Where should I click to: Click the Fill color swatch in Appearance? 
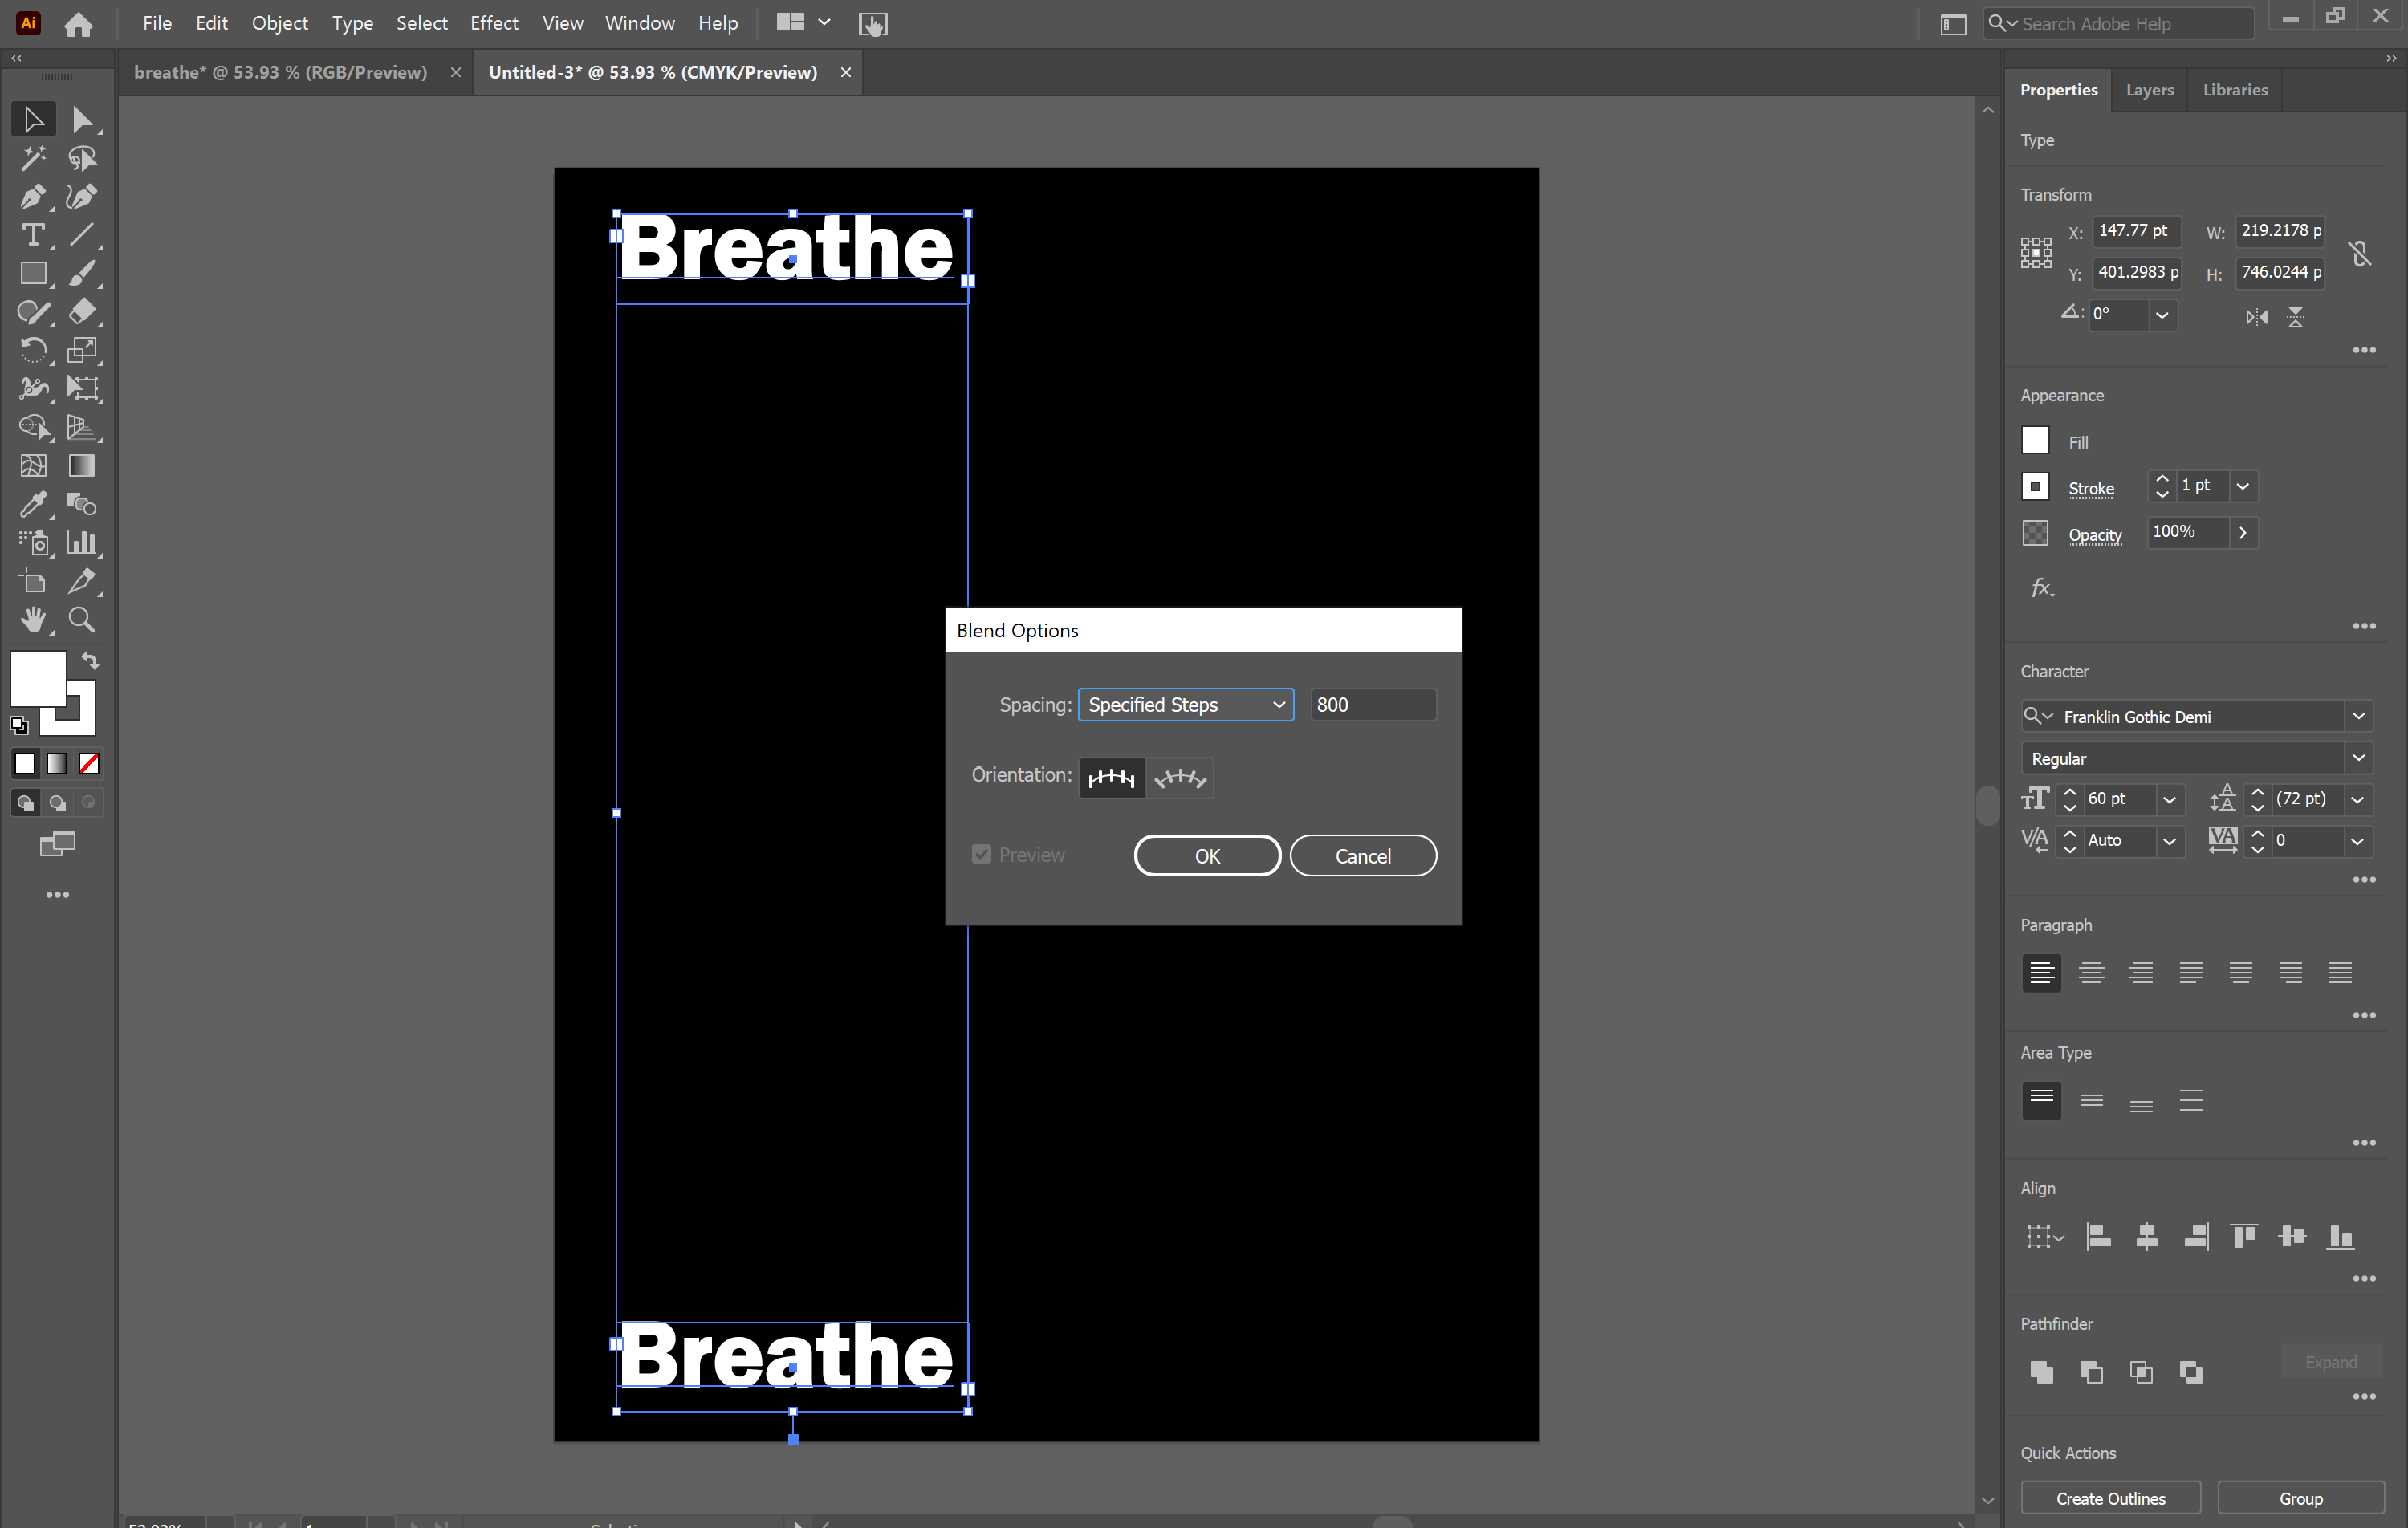click(2035, 440)
